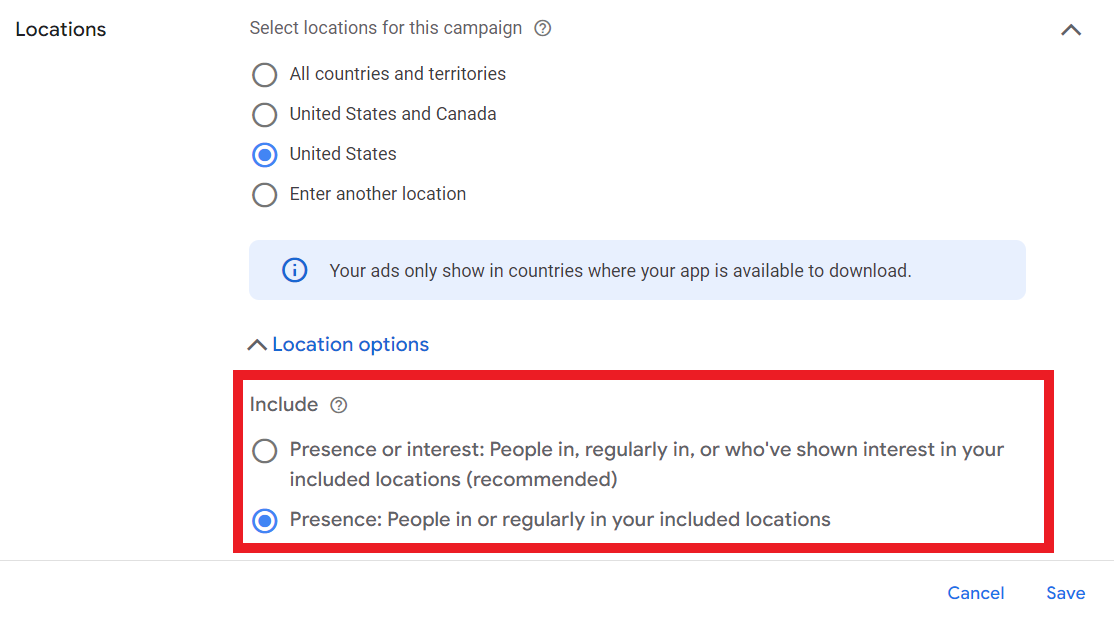The width and height of the screenshot is (1114, 620).
Task: Open the Include help tooltip
Action: [x=339, y=405]
